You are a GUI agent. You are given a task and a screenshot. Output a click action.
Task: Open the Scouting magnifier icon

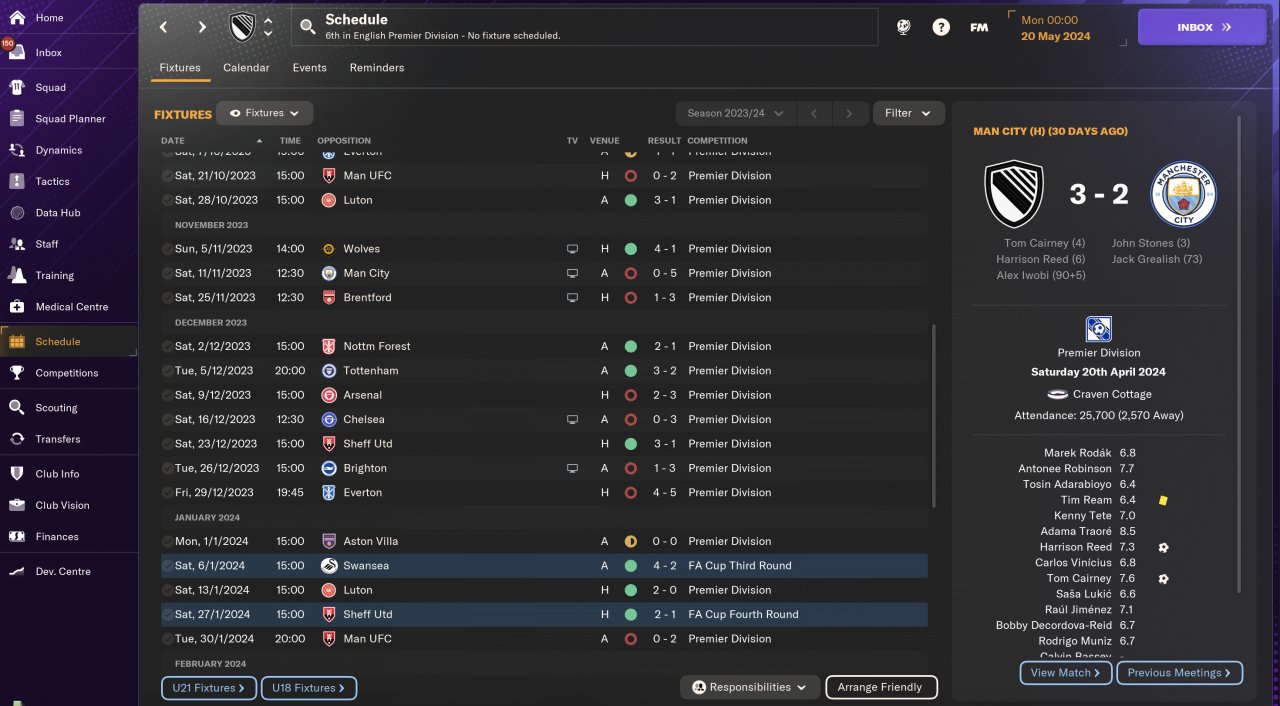click(x=17, y=408)
